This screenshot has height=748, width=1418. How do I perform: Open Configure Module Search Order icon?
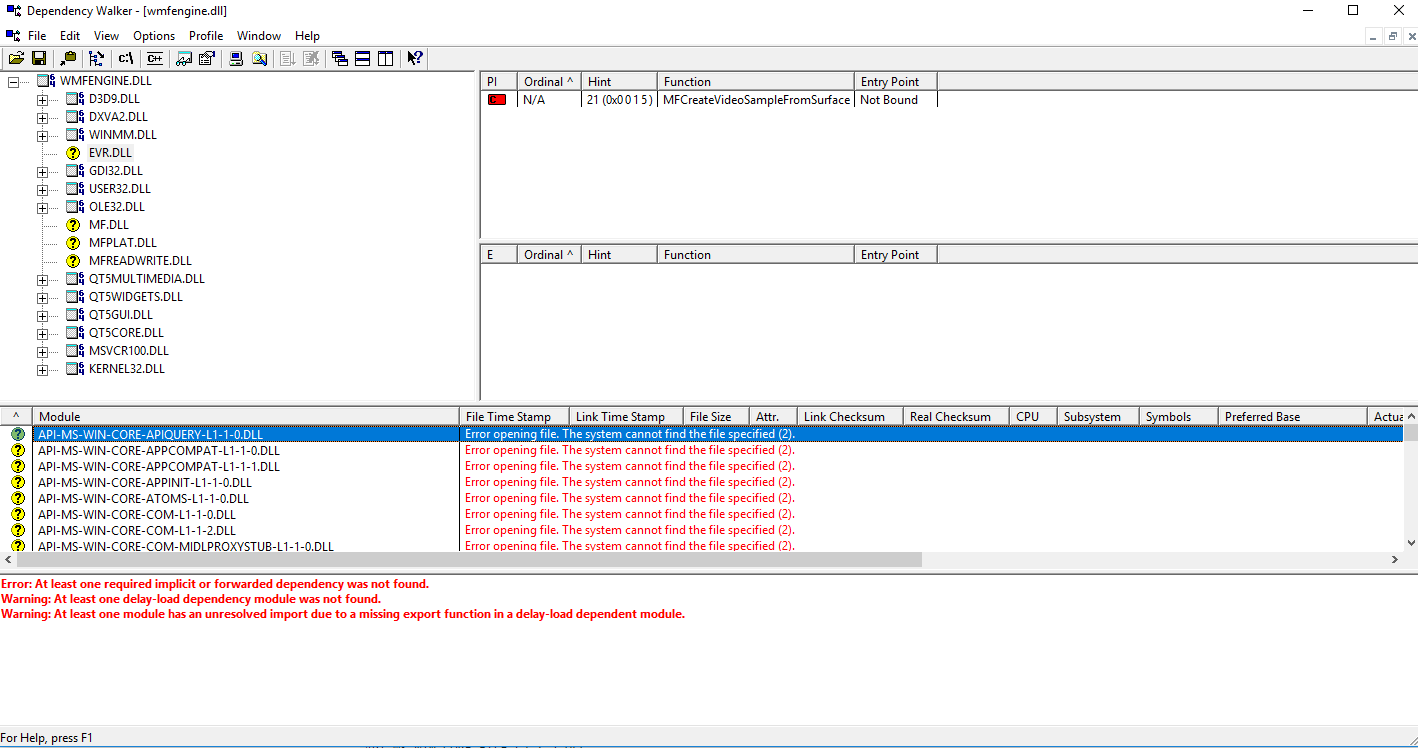click(x=259, y=58)
